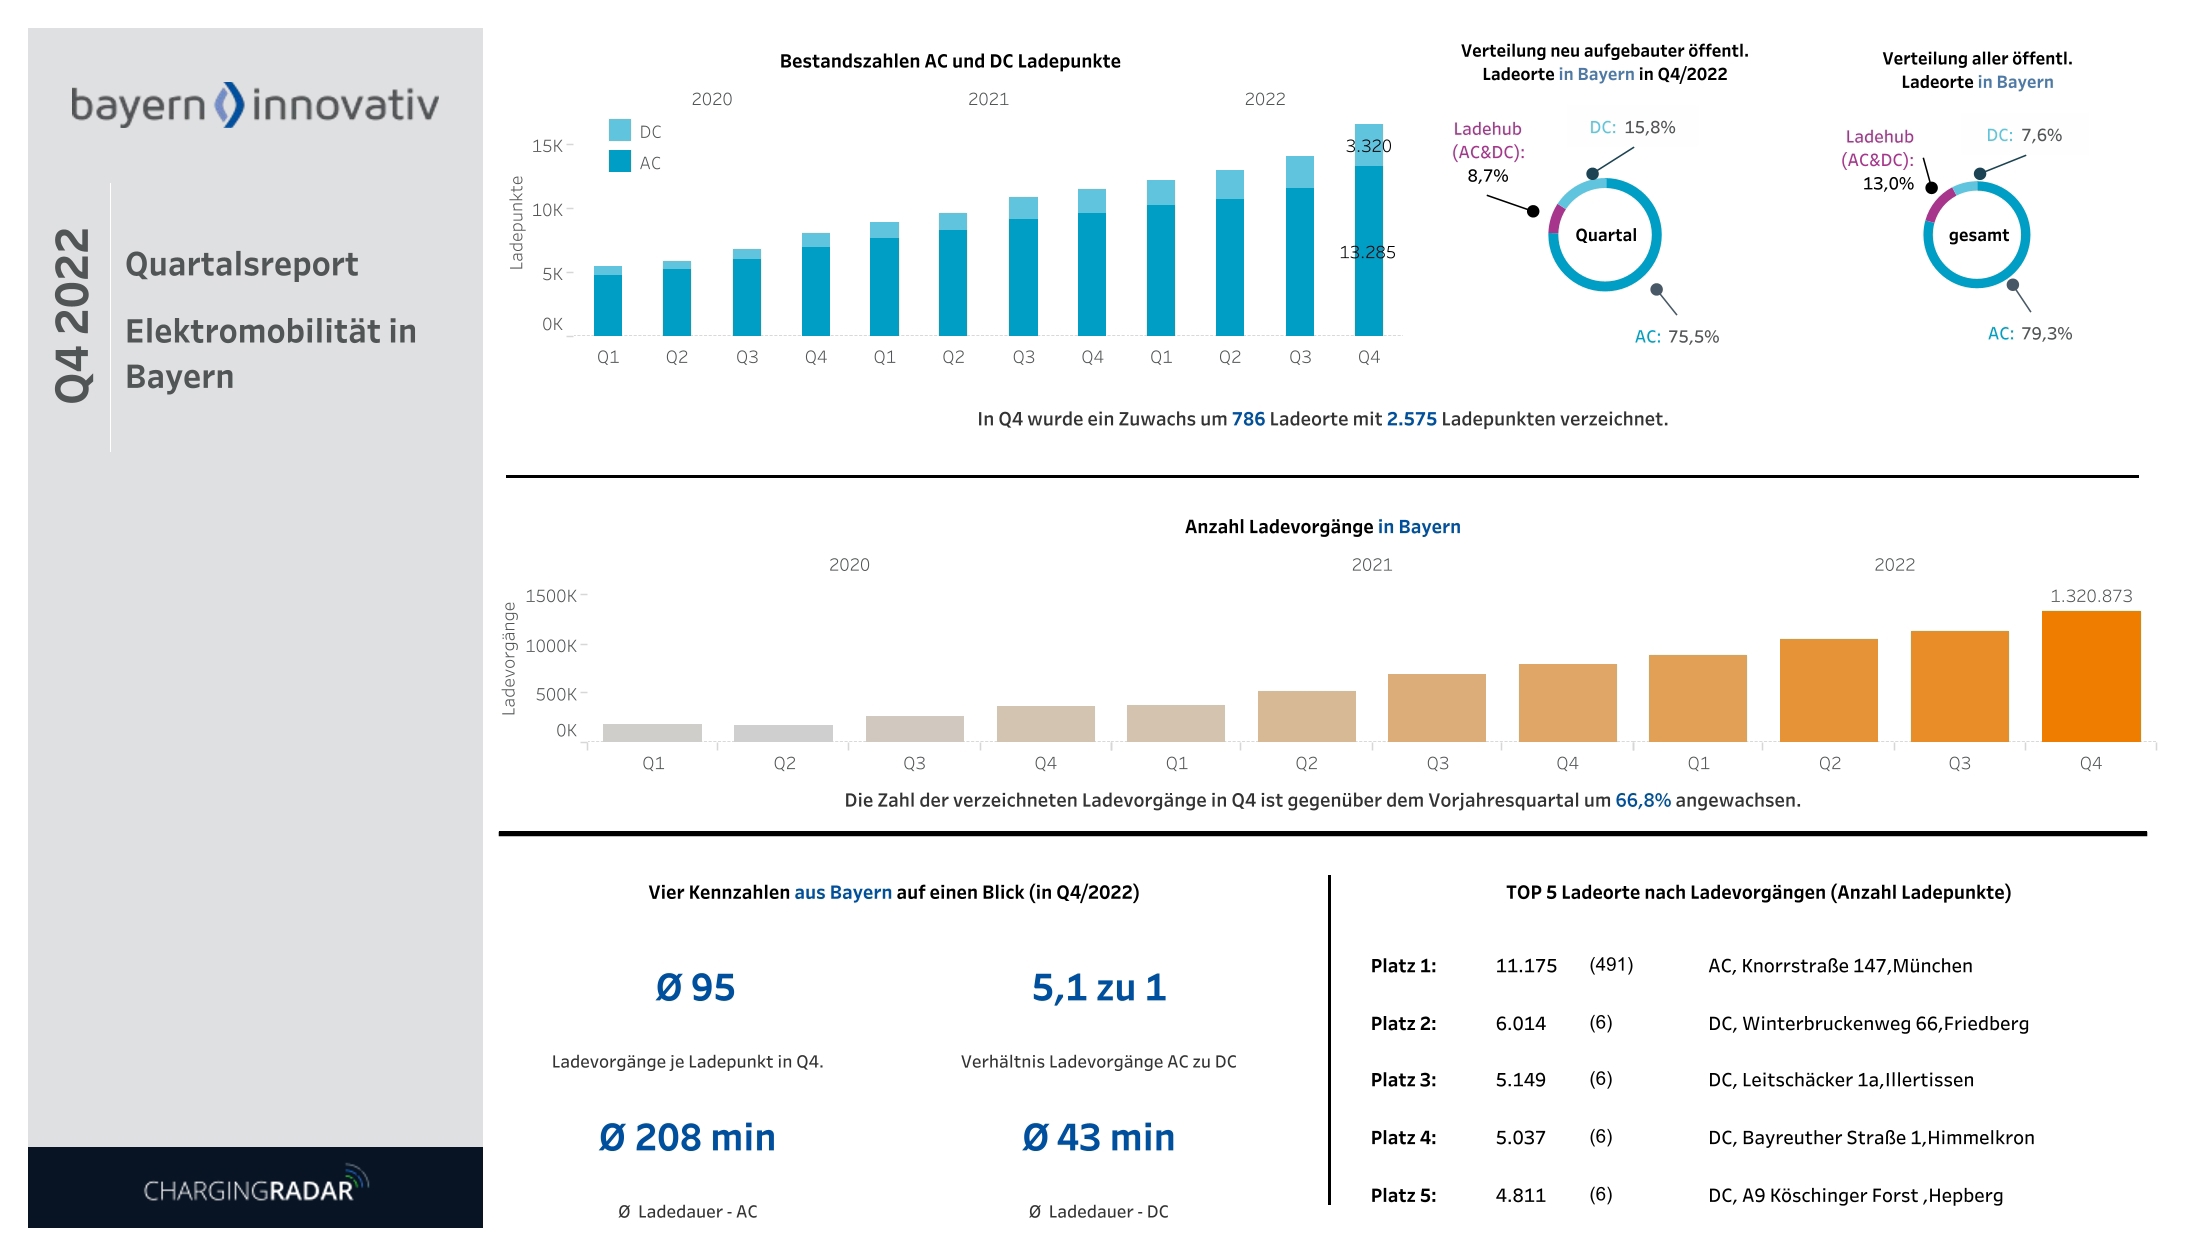The image size is (2193, 1258).
Task: Select the CHARGINGRADAR logo
Action: (253, 1188)
